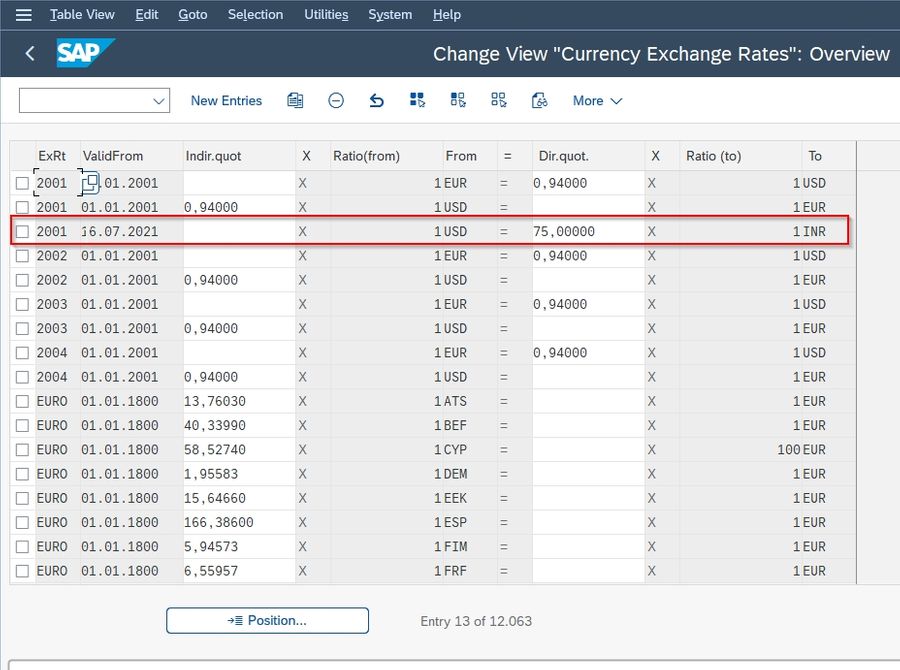Click Entry 13 of 12.063 text
The image size is (900, 670).
coord(476,621)
